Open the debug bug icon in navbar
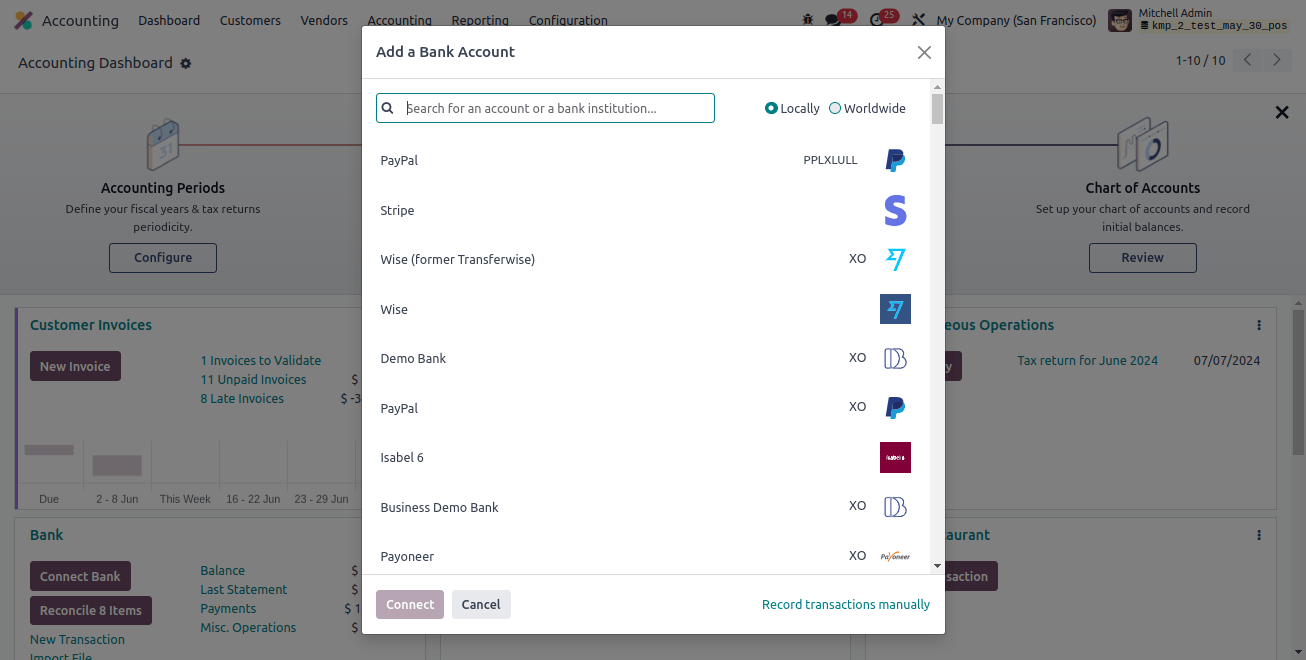1306x660 pixels. [808, 20]
